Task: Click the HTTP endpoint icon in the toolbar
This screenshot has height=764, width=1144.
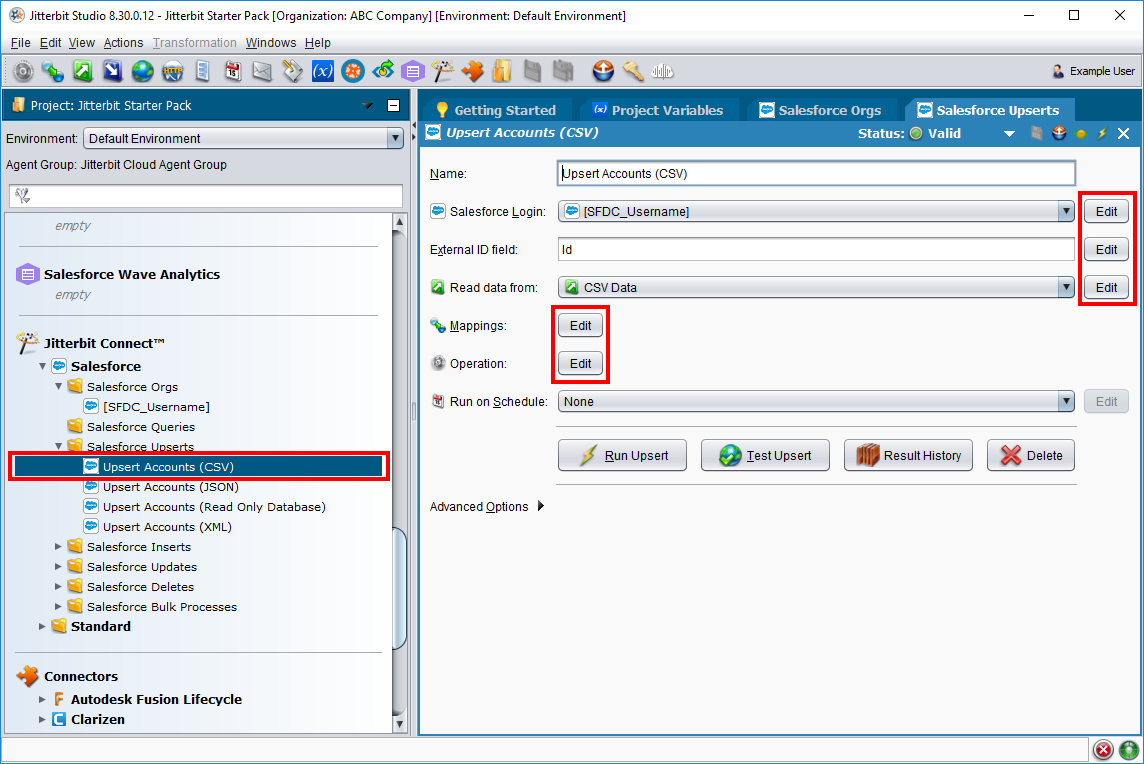Action: [x=173, y=71]
